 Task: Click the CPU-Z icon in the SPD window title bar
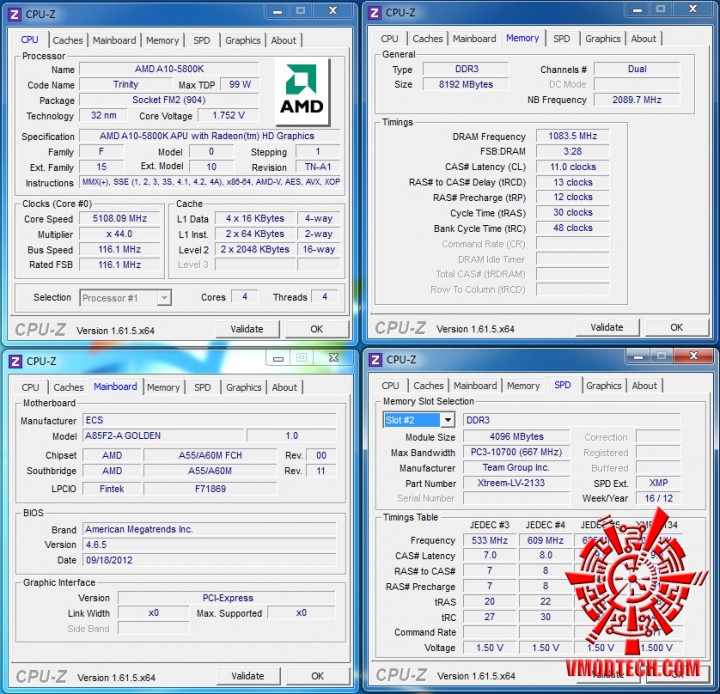tap(375, 360)
